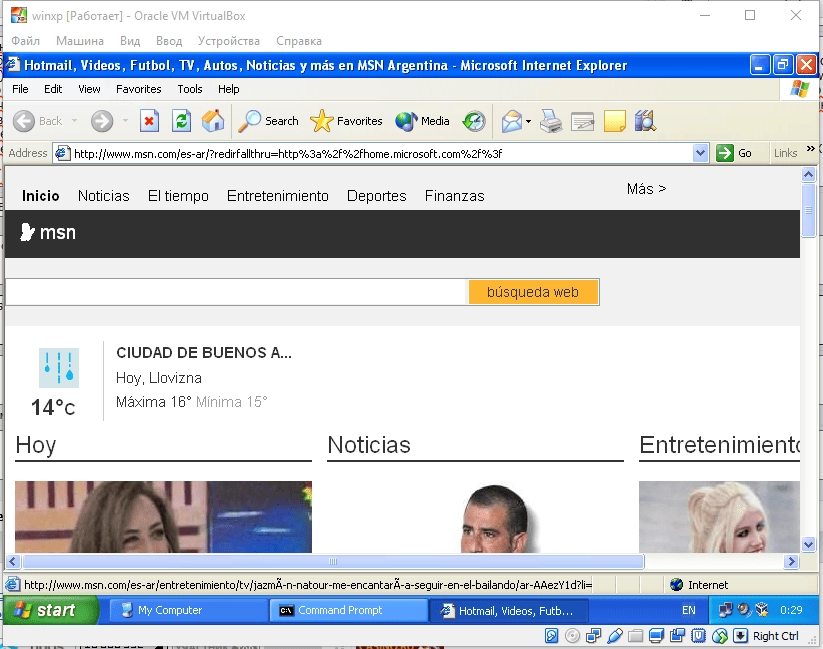
Task: Click the orange búsqueda web button
Action: [533, 292]
